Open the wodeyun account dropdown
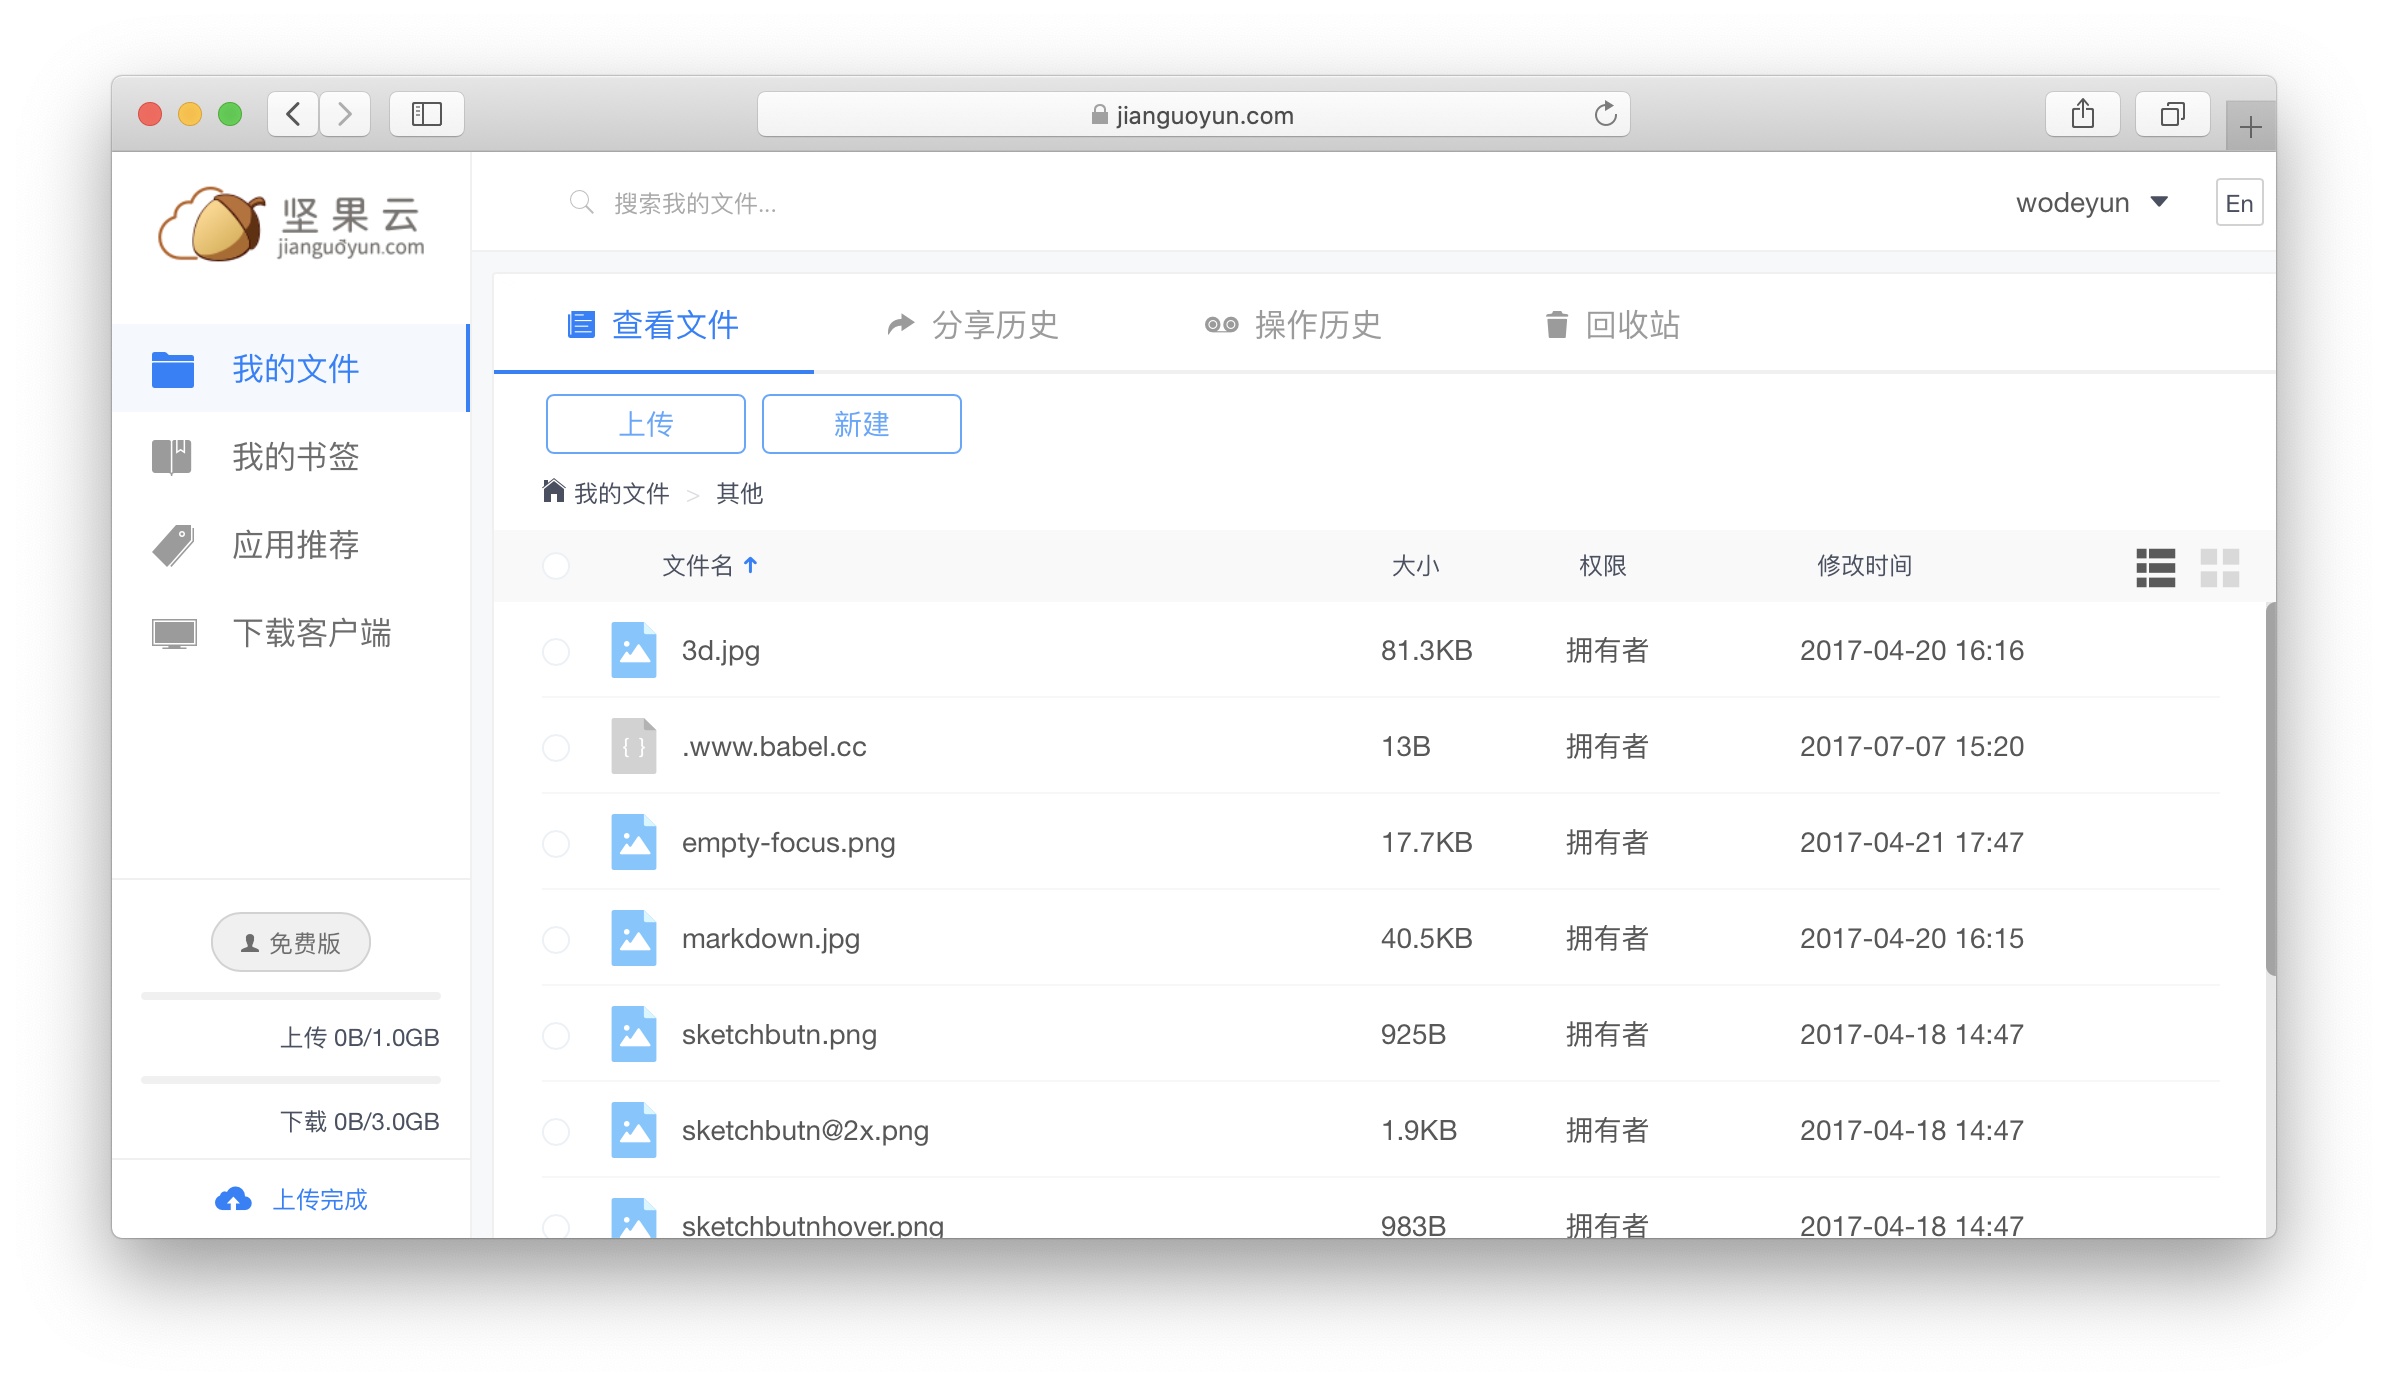The width and height of the screenshot is (2388, 1386). click(2093, 203)
